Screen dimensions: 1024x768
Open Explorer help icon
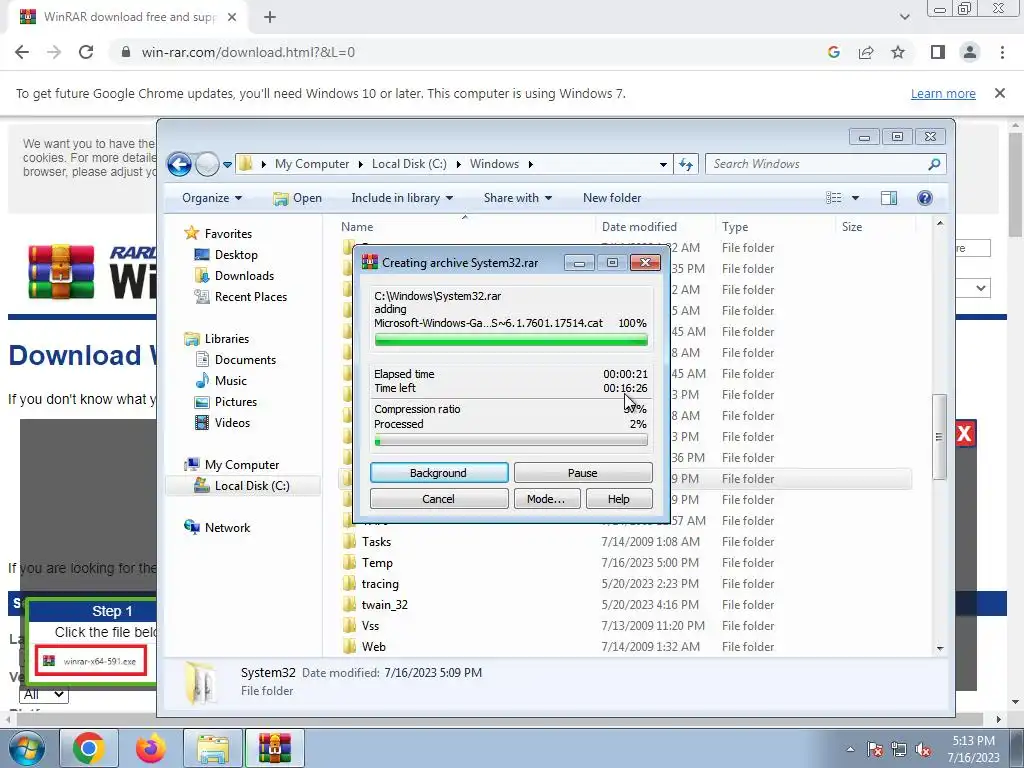925,198
